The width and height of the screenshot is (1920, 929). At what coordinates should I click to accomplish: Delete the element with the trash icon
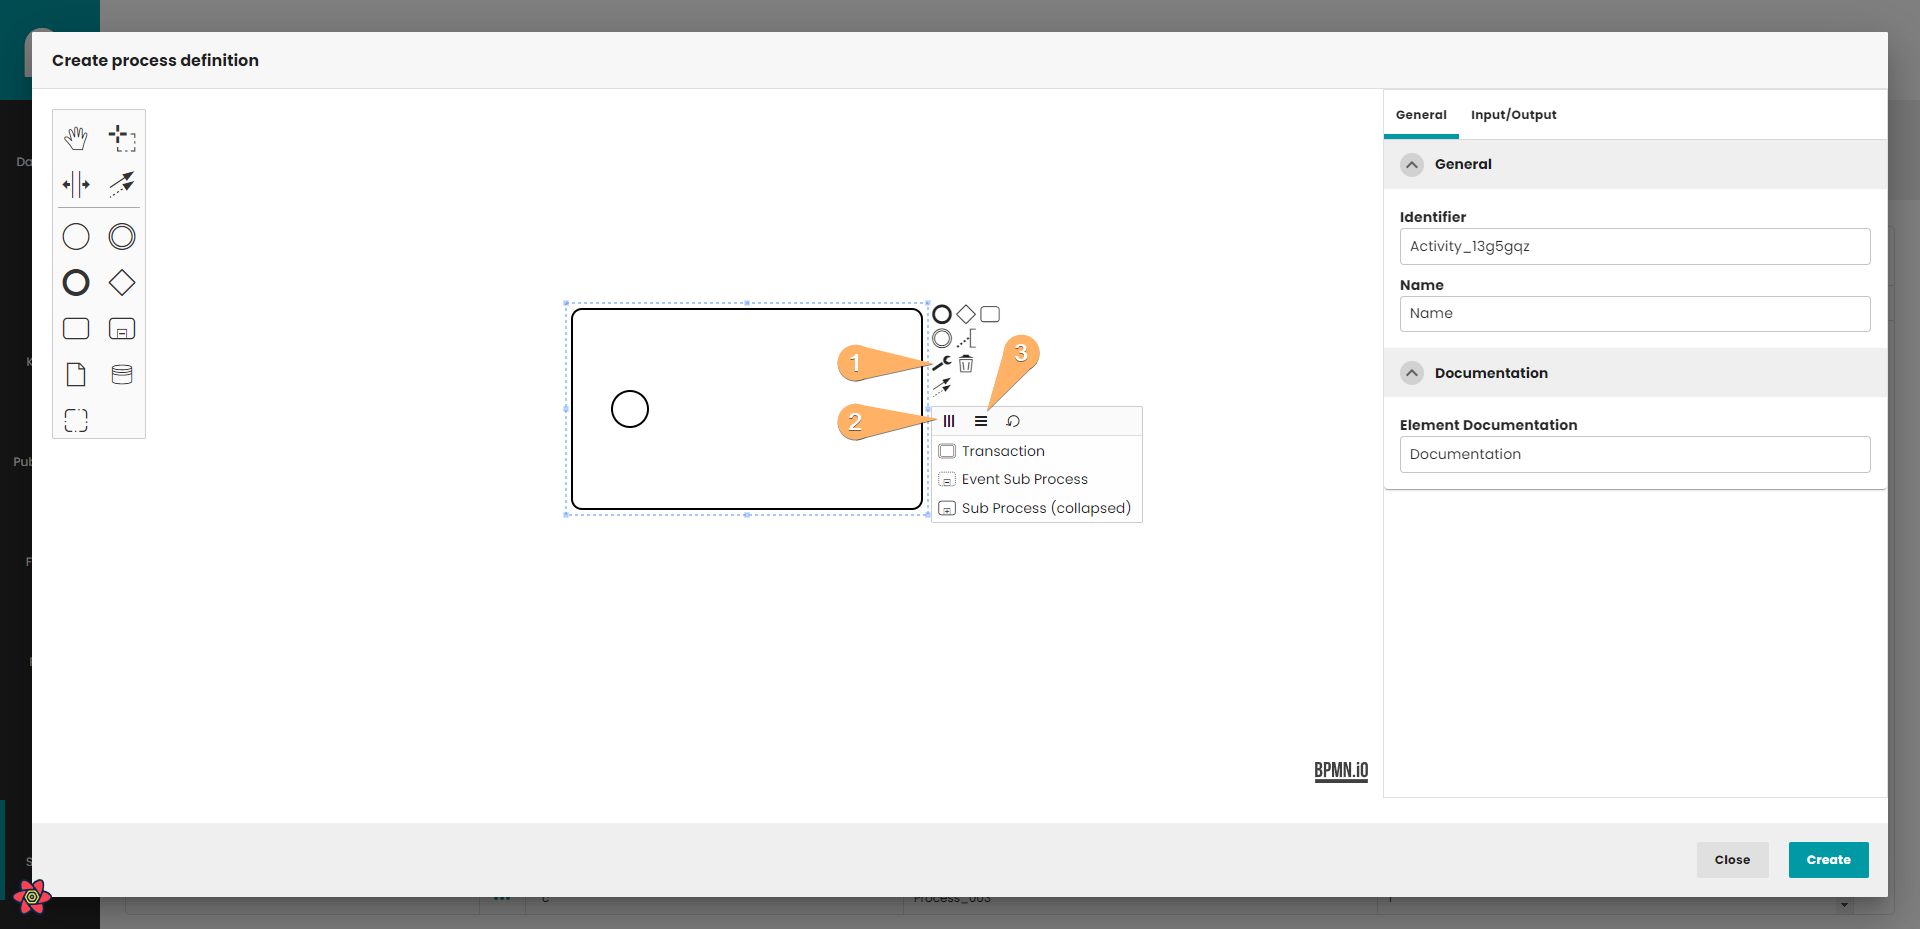click(966, 364)
